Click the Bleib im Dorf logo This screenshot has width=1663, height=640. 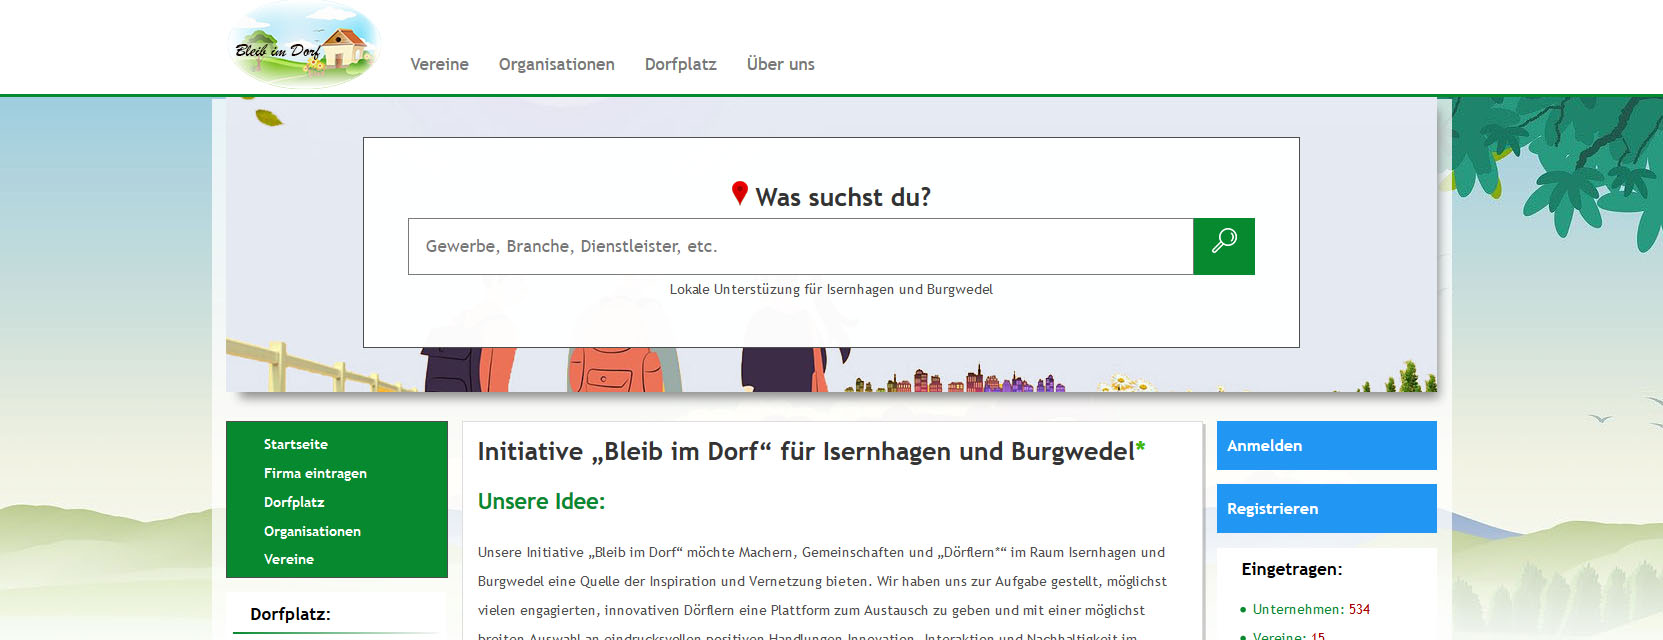point(304,47)
